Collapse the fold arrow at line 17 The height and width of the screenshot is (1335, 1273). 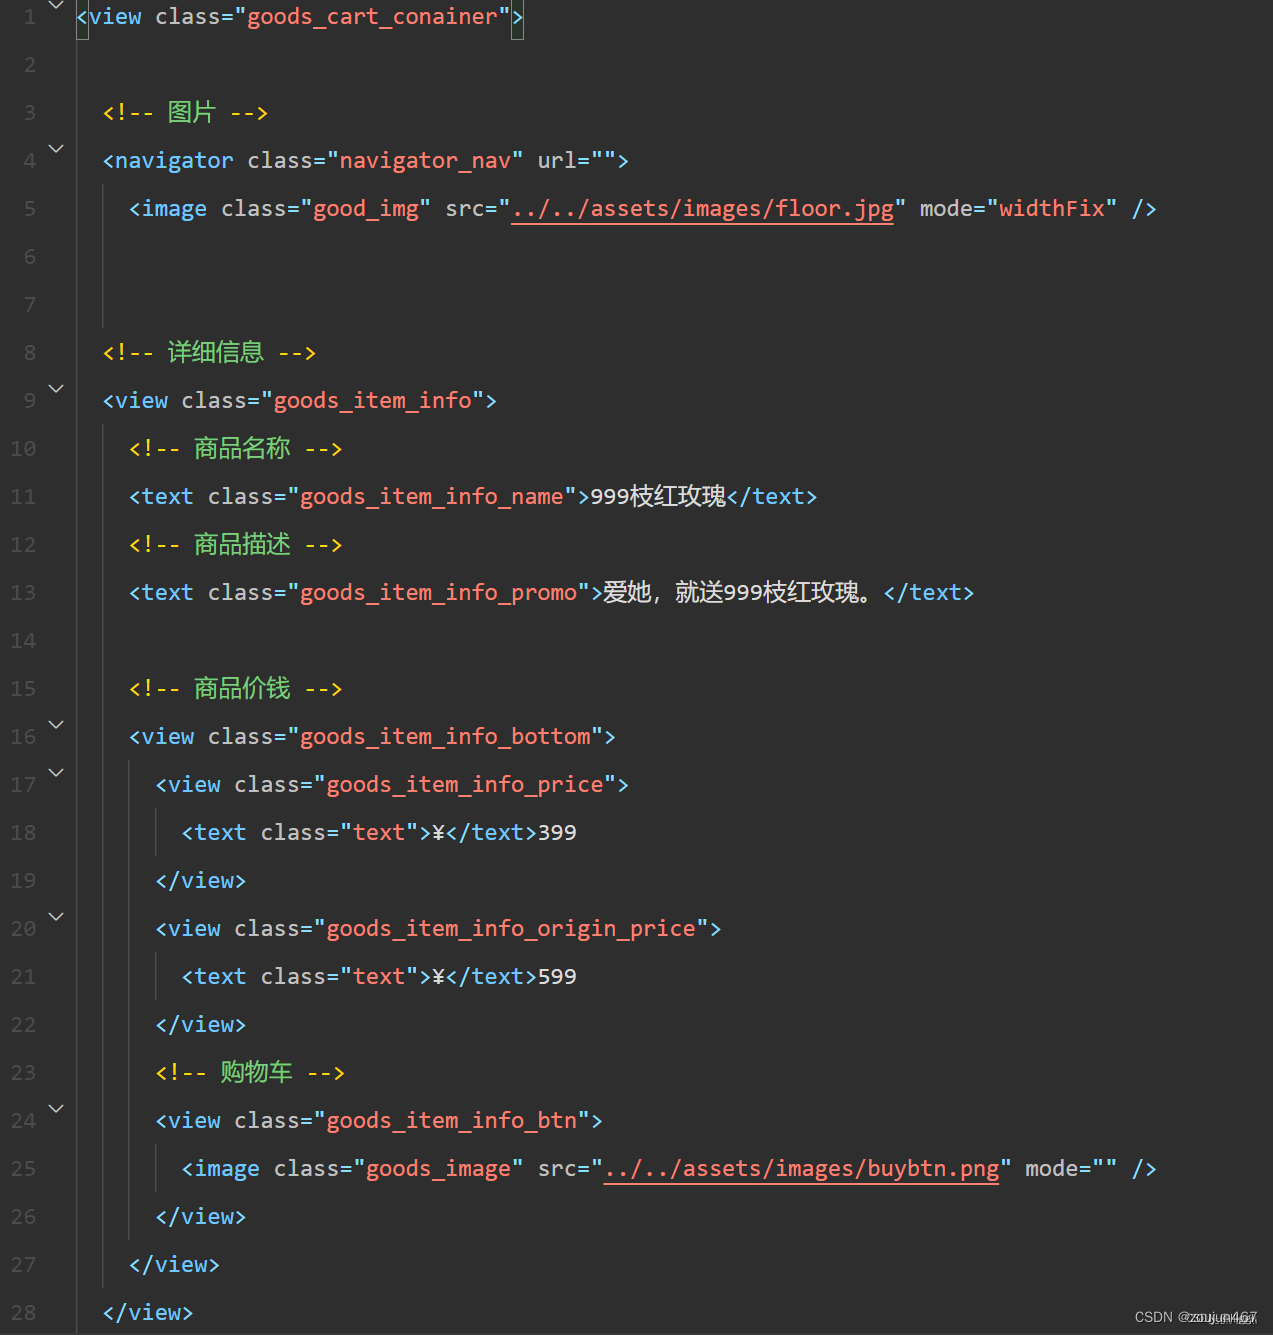click(56, 773)
